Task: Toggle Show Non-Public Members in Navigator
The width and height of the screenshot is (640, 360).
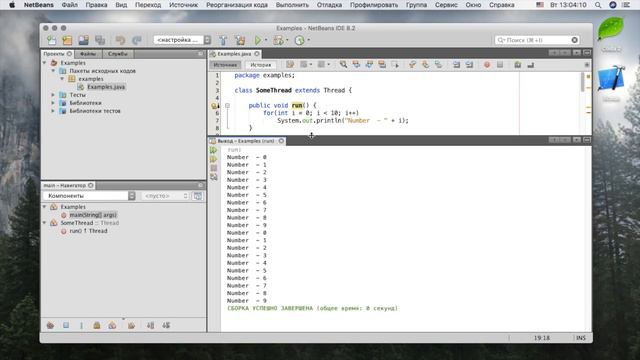Action: [97, 325]
